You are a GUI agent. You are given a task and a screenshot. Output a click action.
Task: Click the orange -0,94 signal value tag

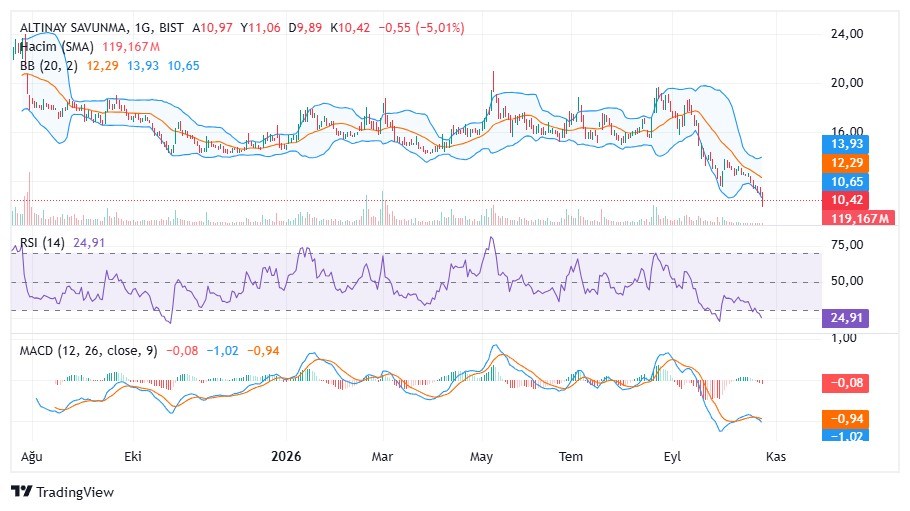pyautogui.click(x=845, y=419)
